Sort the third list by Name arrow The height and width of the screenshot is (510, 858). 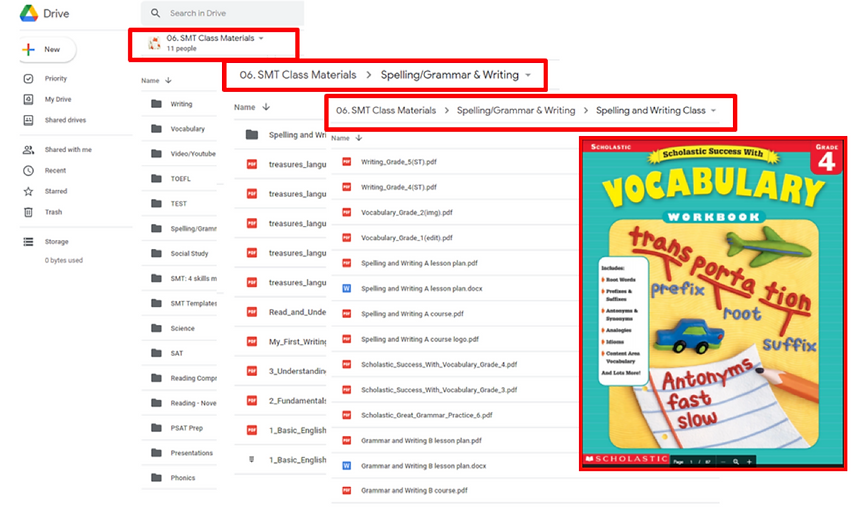359,138
